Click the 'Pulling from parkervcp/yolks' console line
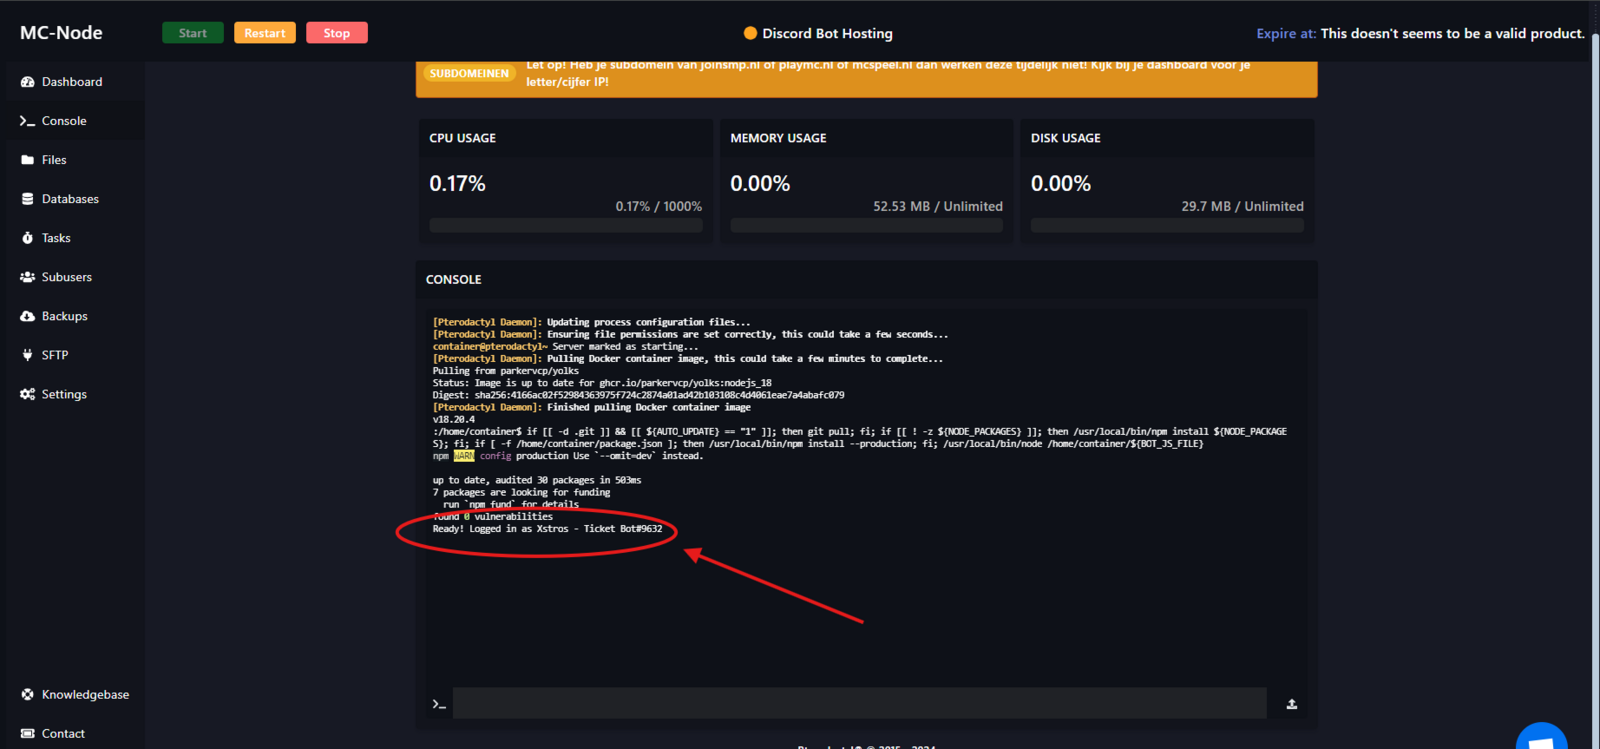 505,371
